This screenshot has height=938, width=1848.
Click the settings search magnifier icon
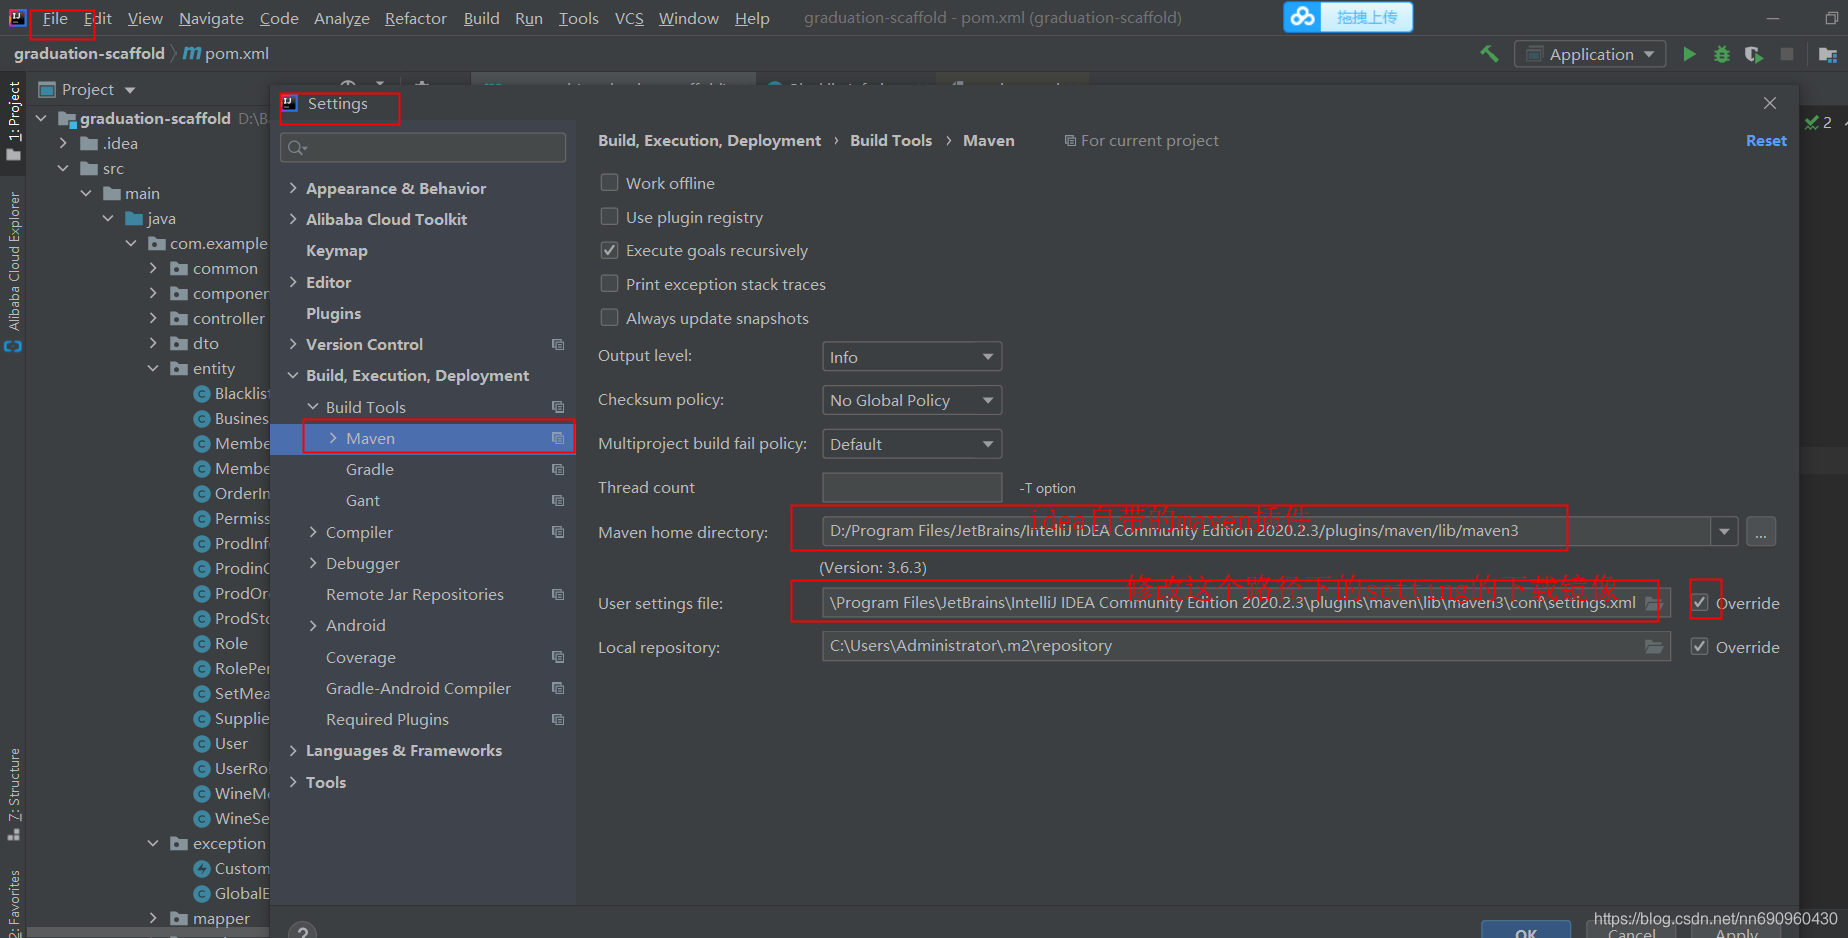point(296,148)
